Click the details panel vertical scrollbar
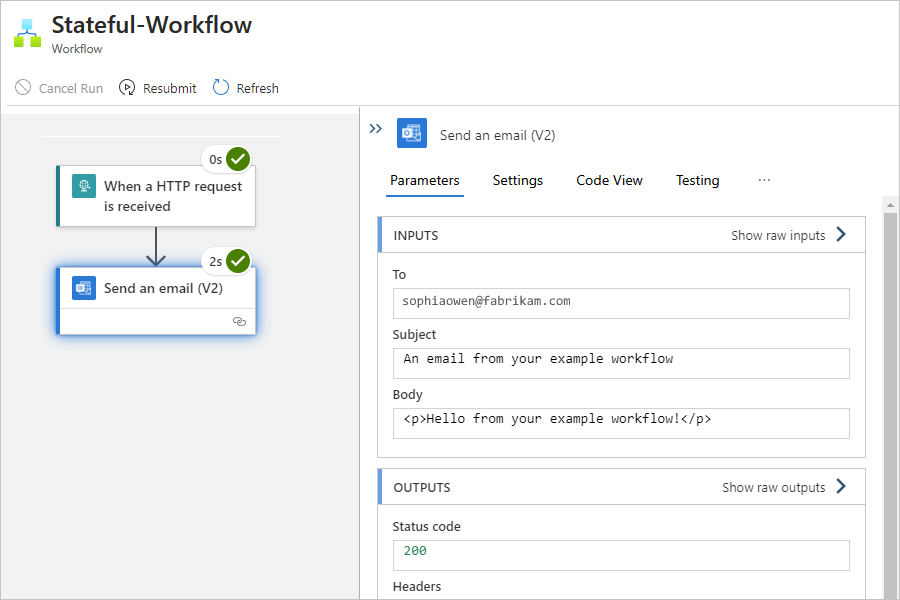The width and height of the screenshot is (900, 600). (x=890, y=400)
